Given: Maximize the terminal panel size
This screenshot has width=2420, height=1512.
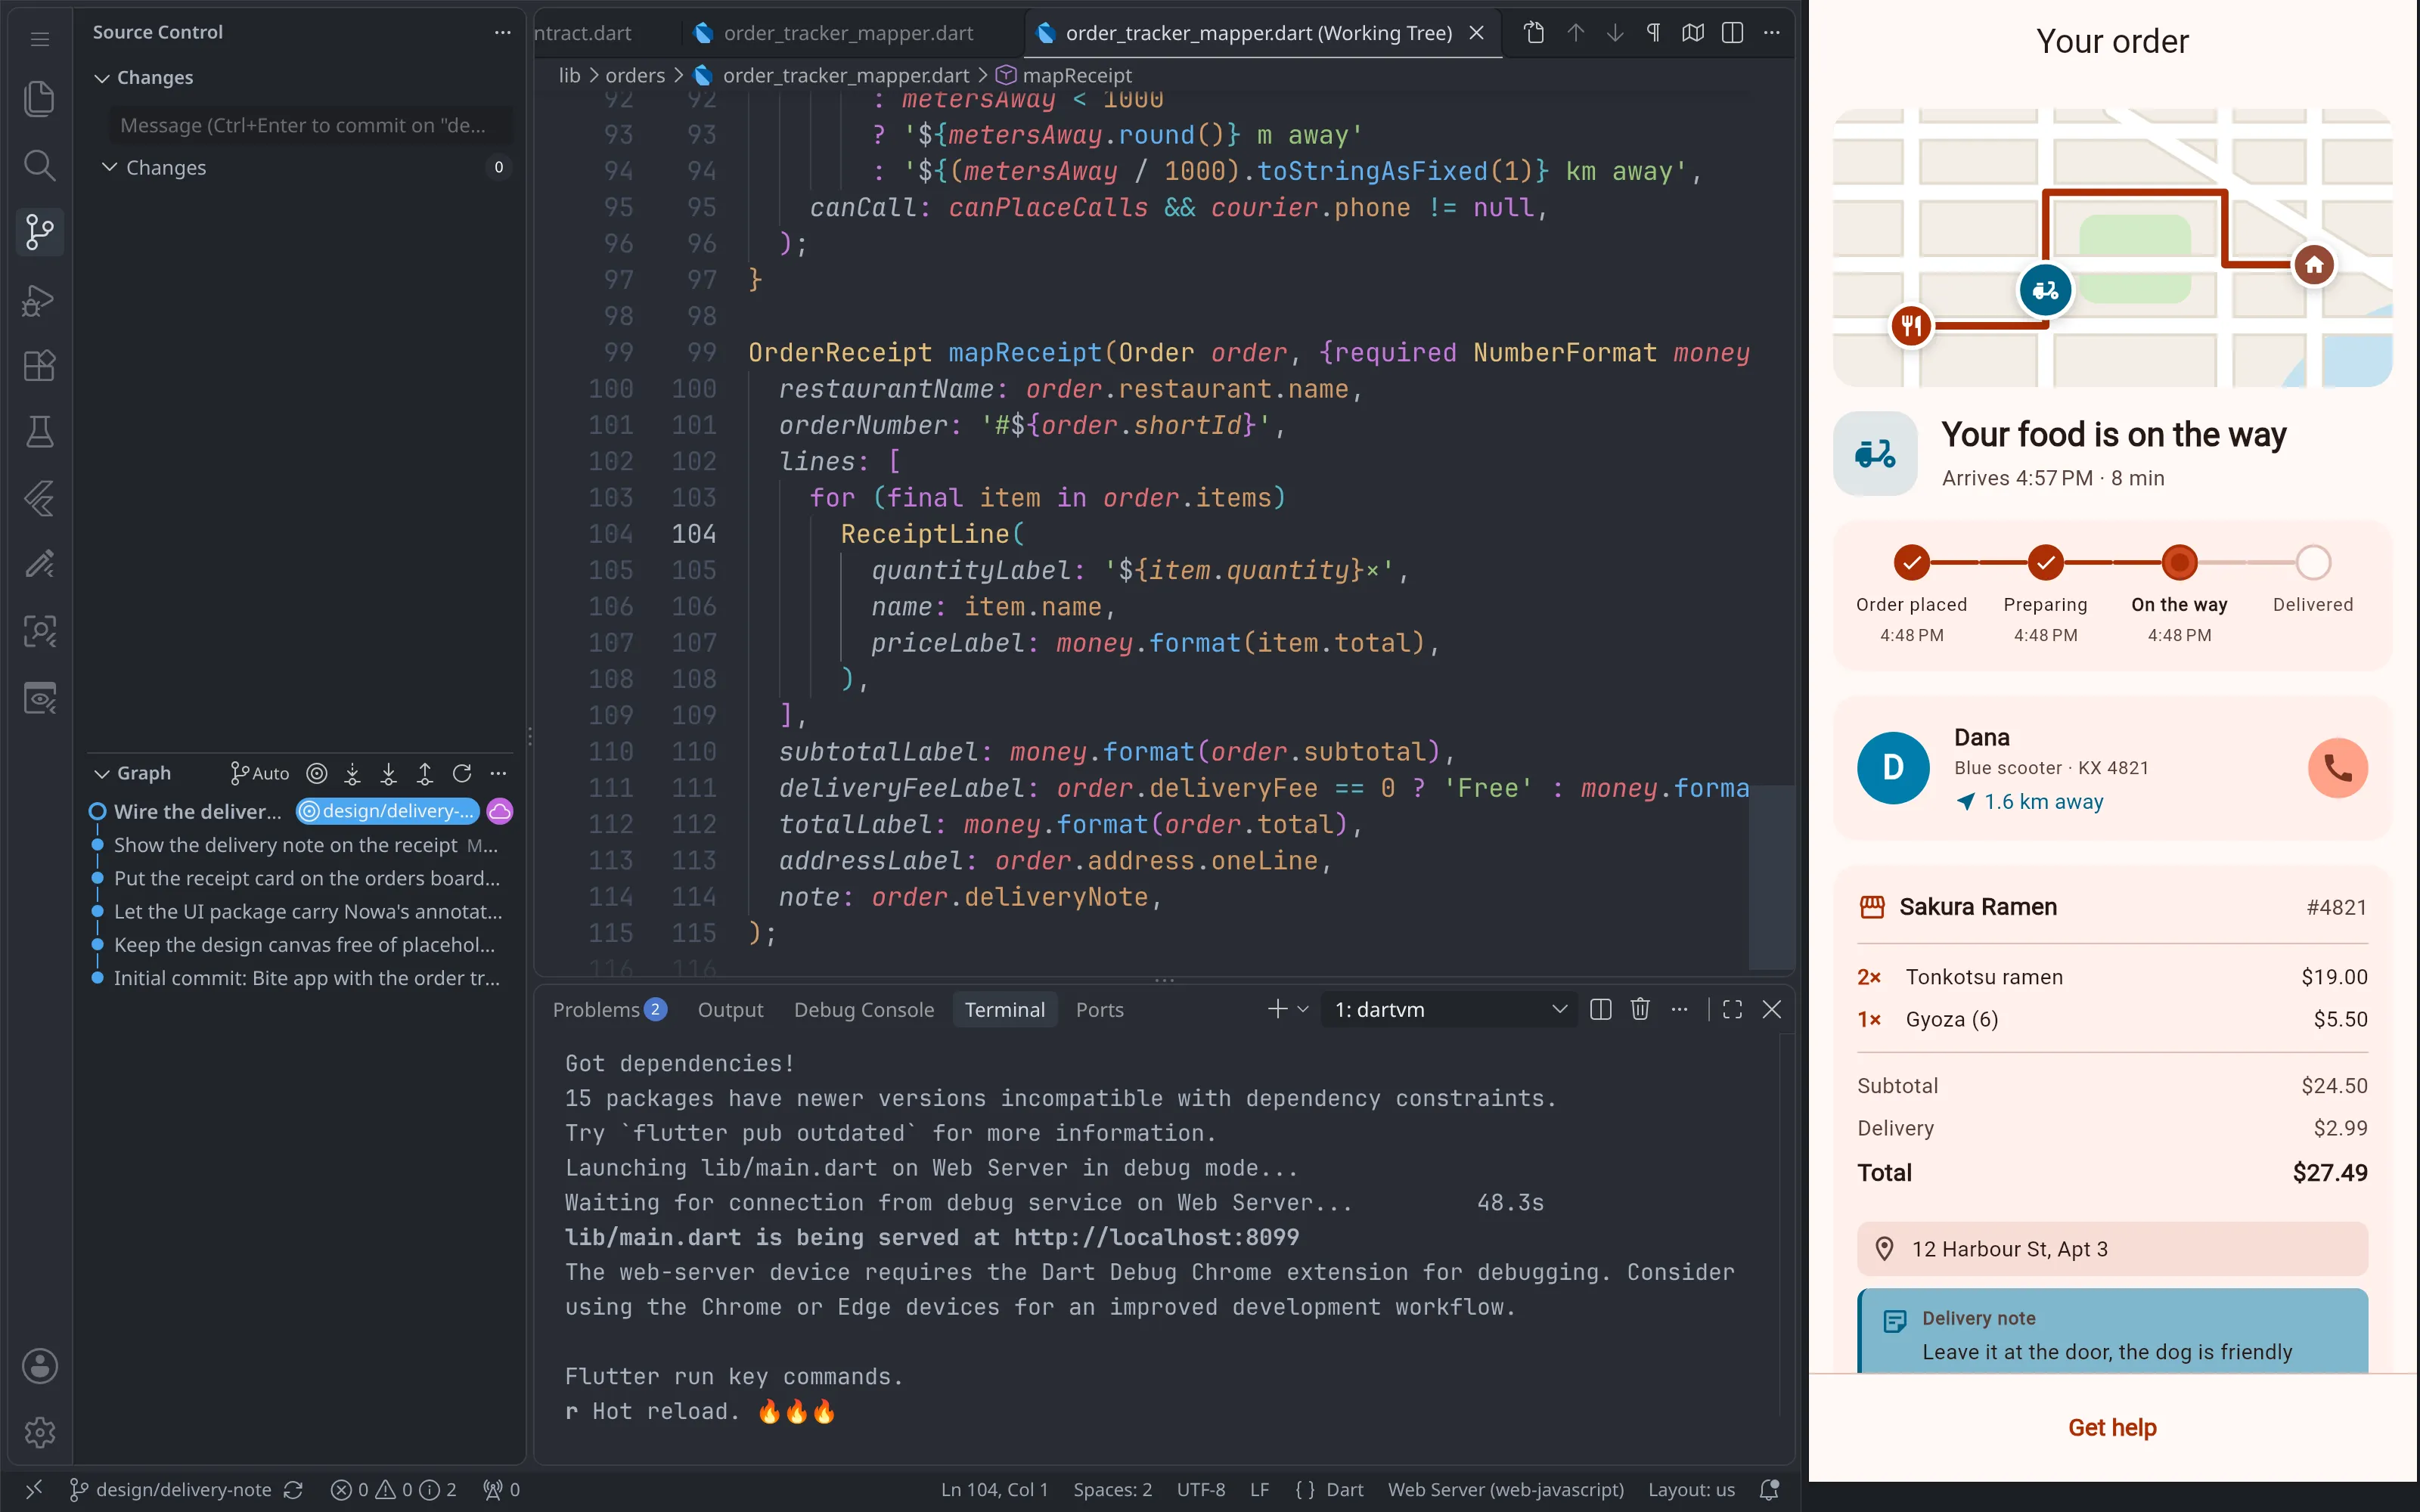Looking at the screenshot, I should (x=1732, y=1009).
